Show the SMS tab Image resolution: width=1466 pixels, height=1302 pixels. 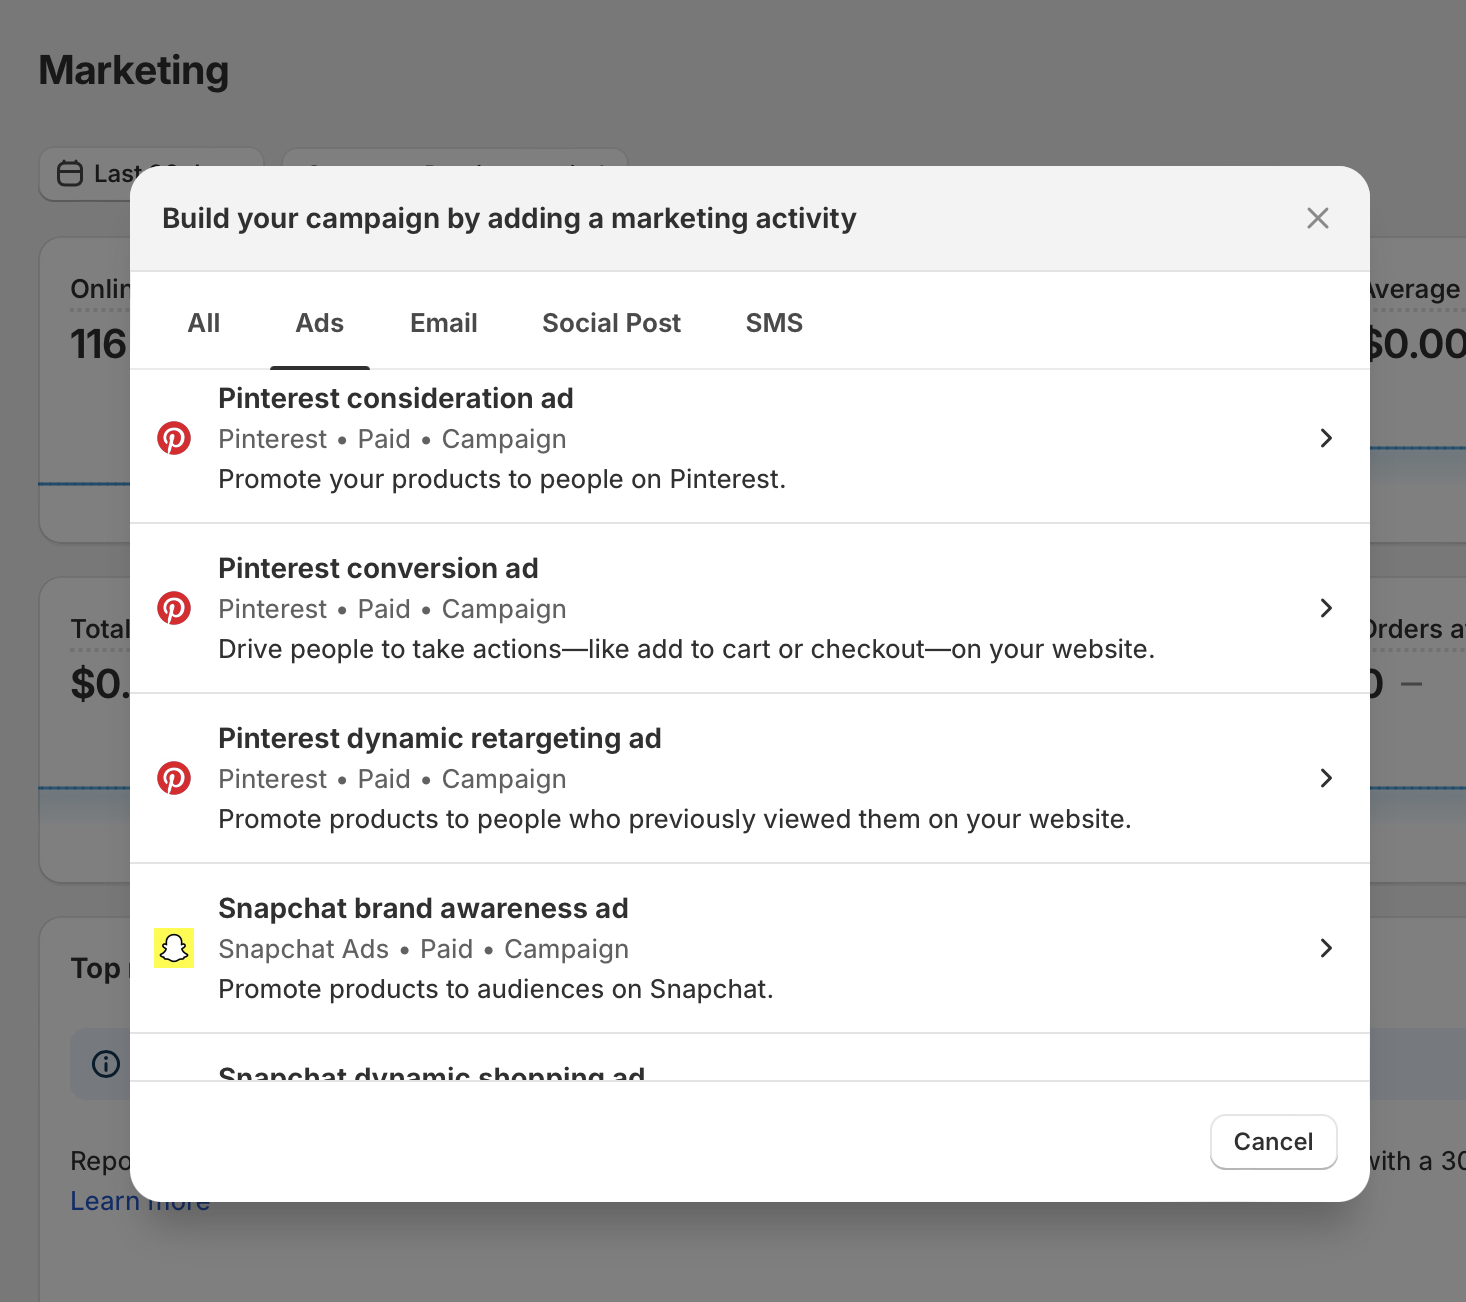(x=775, y=323)
